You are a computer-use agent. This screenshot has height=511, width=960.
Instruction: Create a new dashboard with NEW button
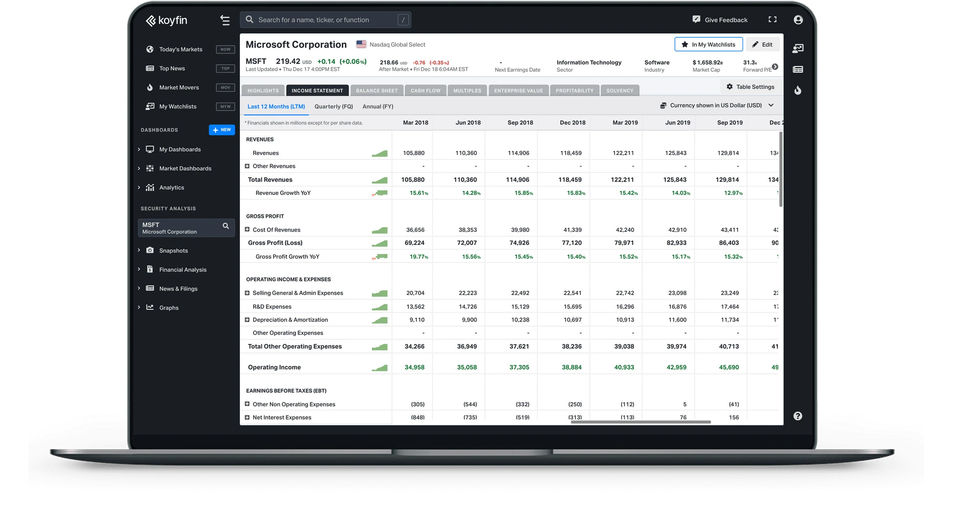[x=222, y=130]
